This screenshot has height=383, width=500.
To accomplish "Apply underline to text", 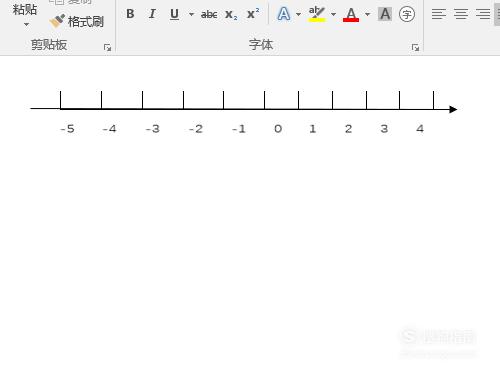I will pos(174,14).
